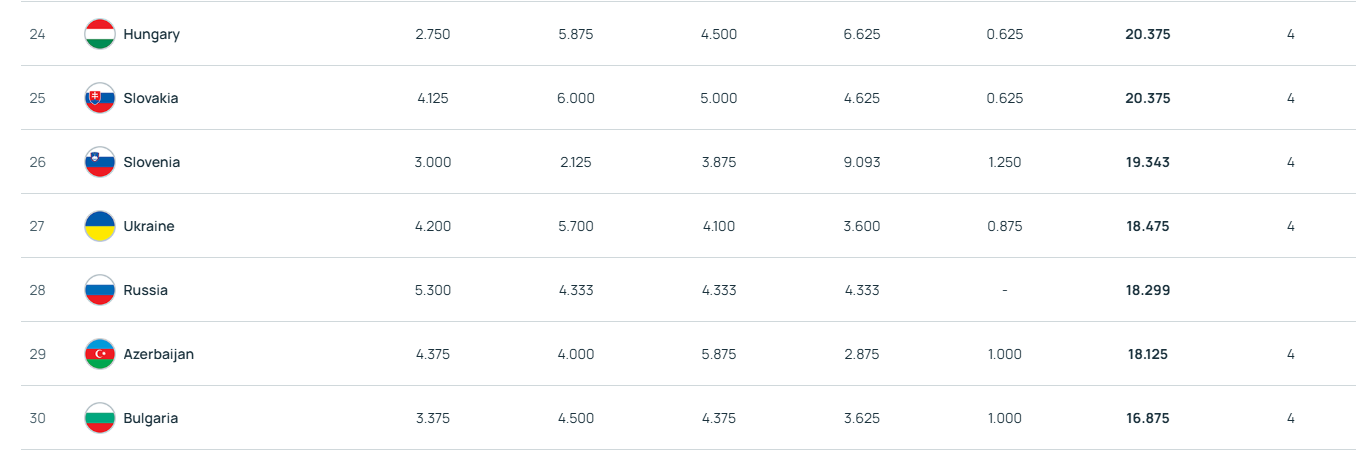Click the Ukraine flag icon

[100, 226]
